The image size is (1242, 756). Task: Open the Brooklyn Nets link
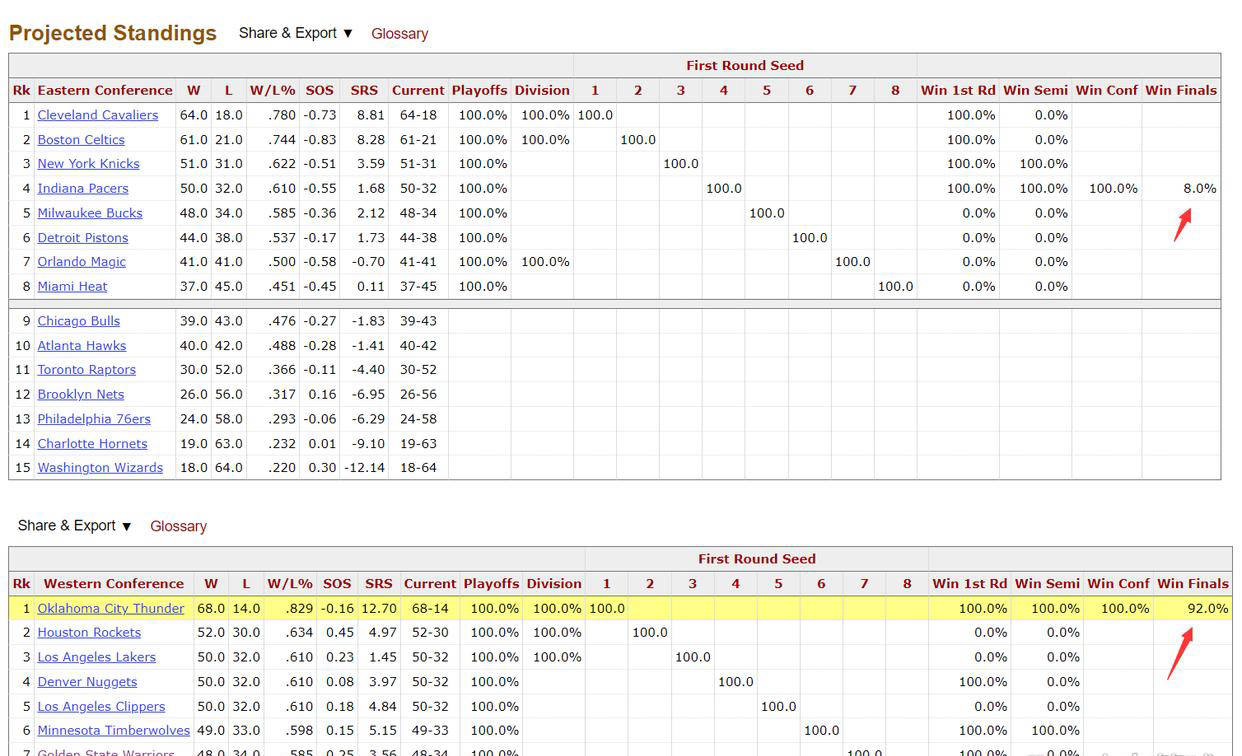81,394
